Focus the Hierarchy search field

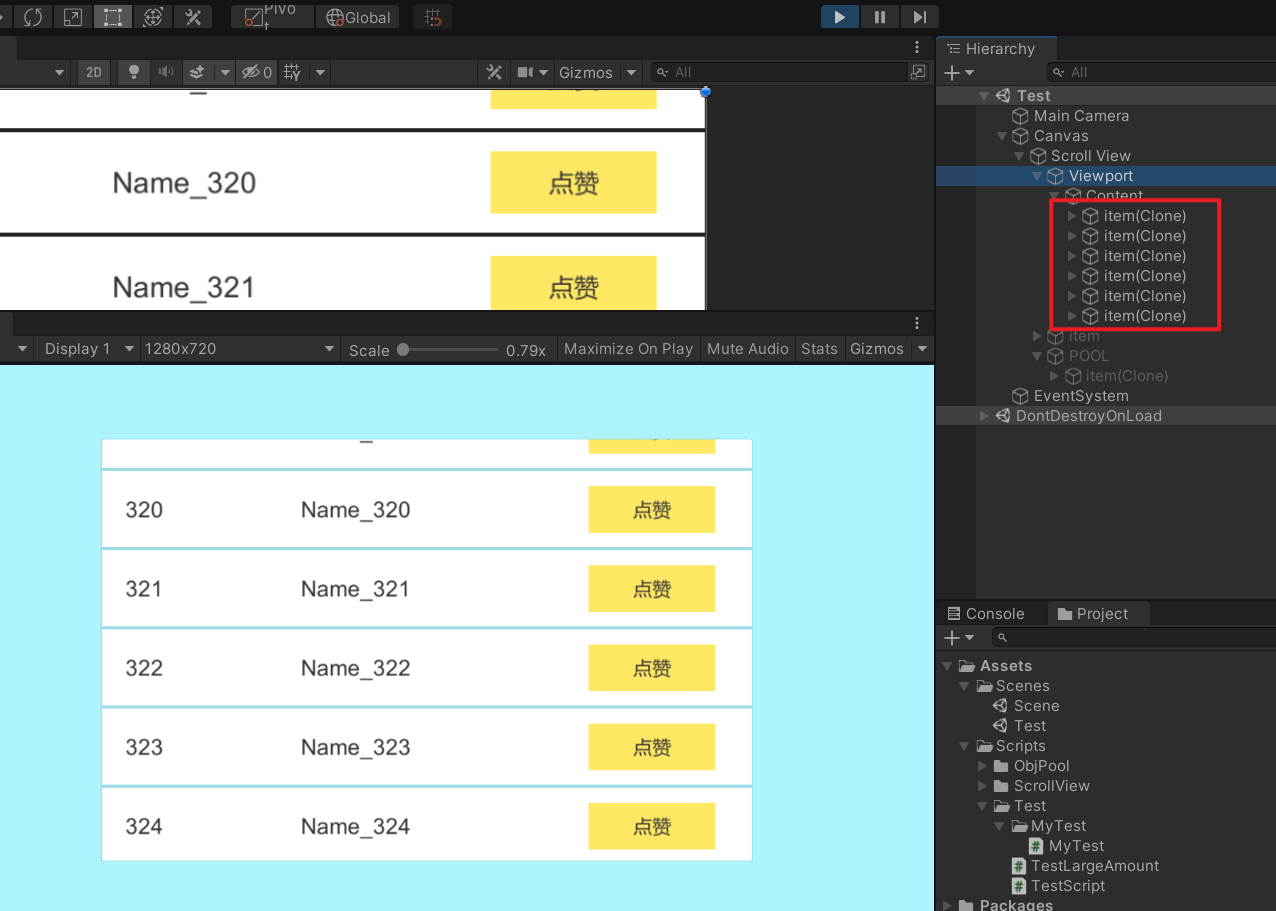point(1160,72)
